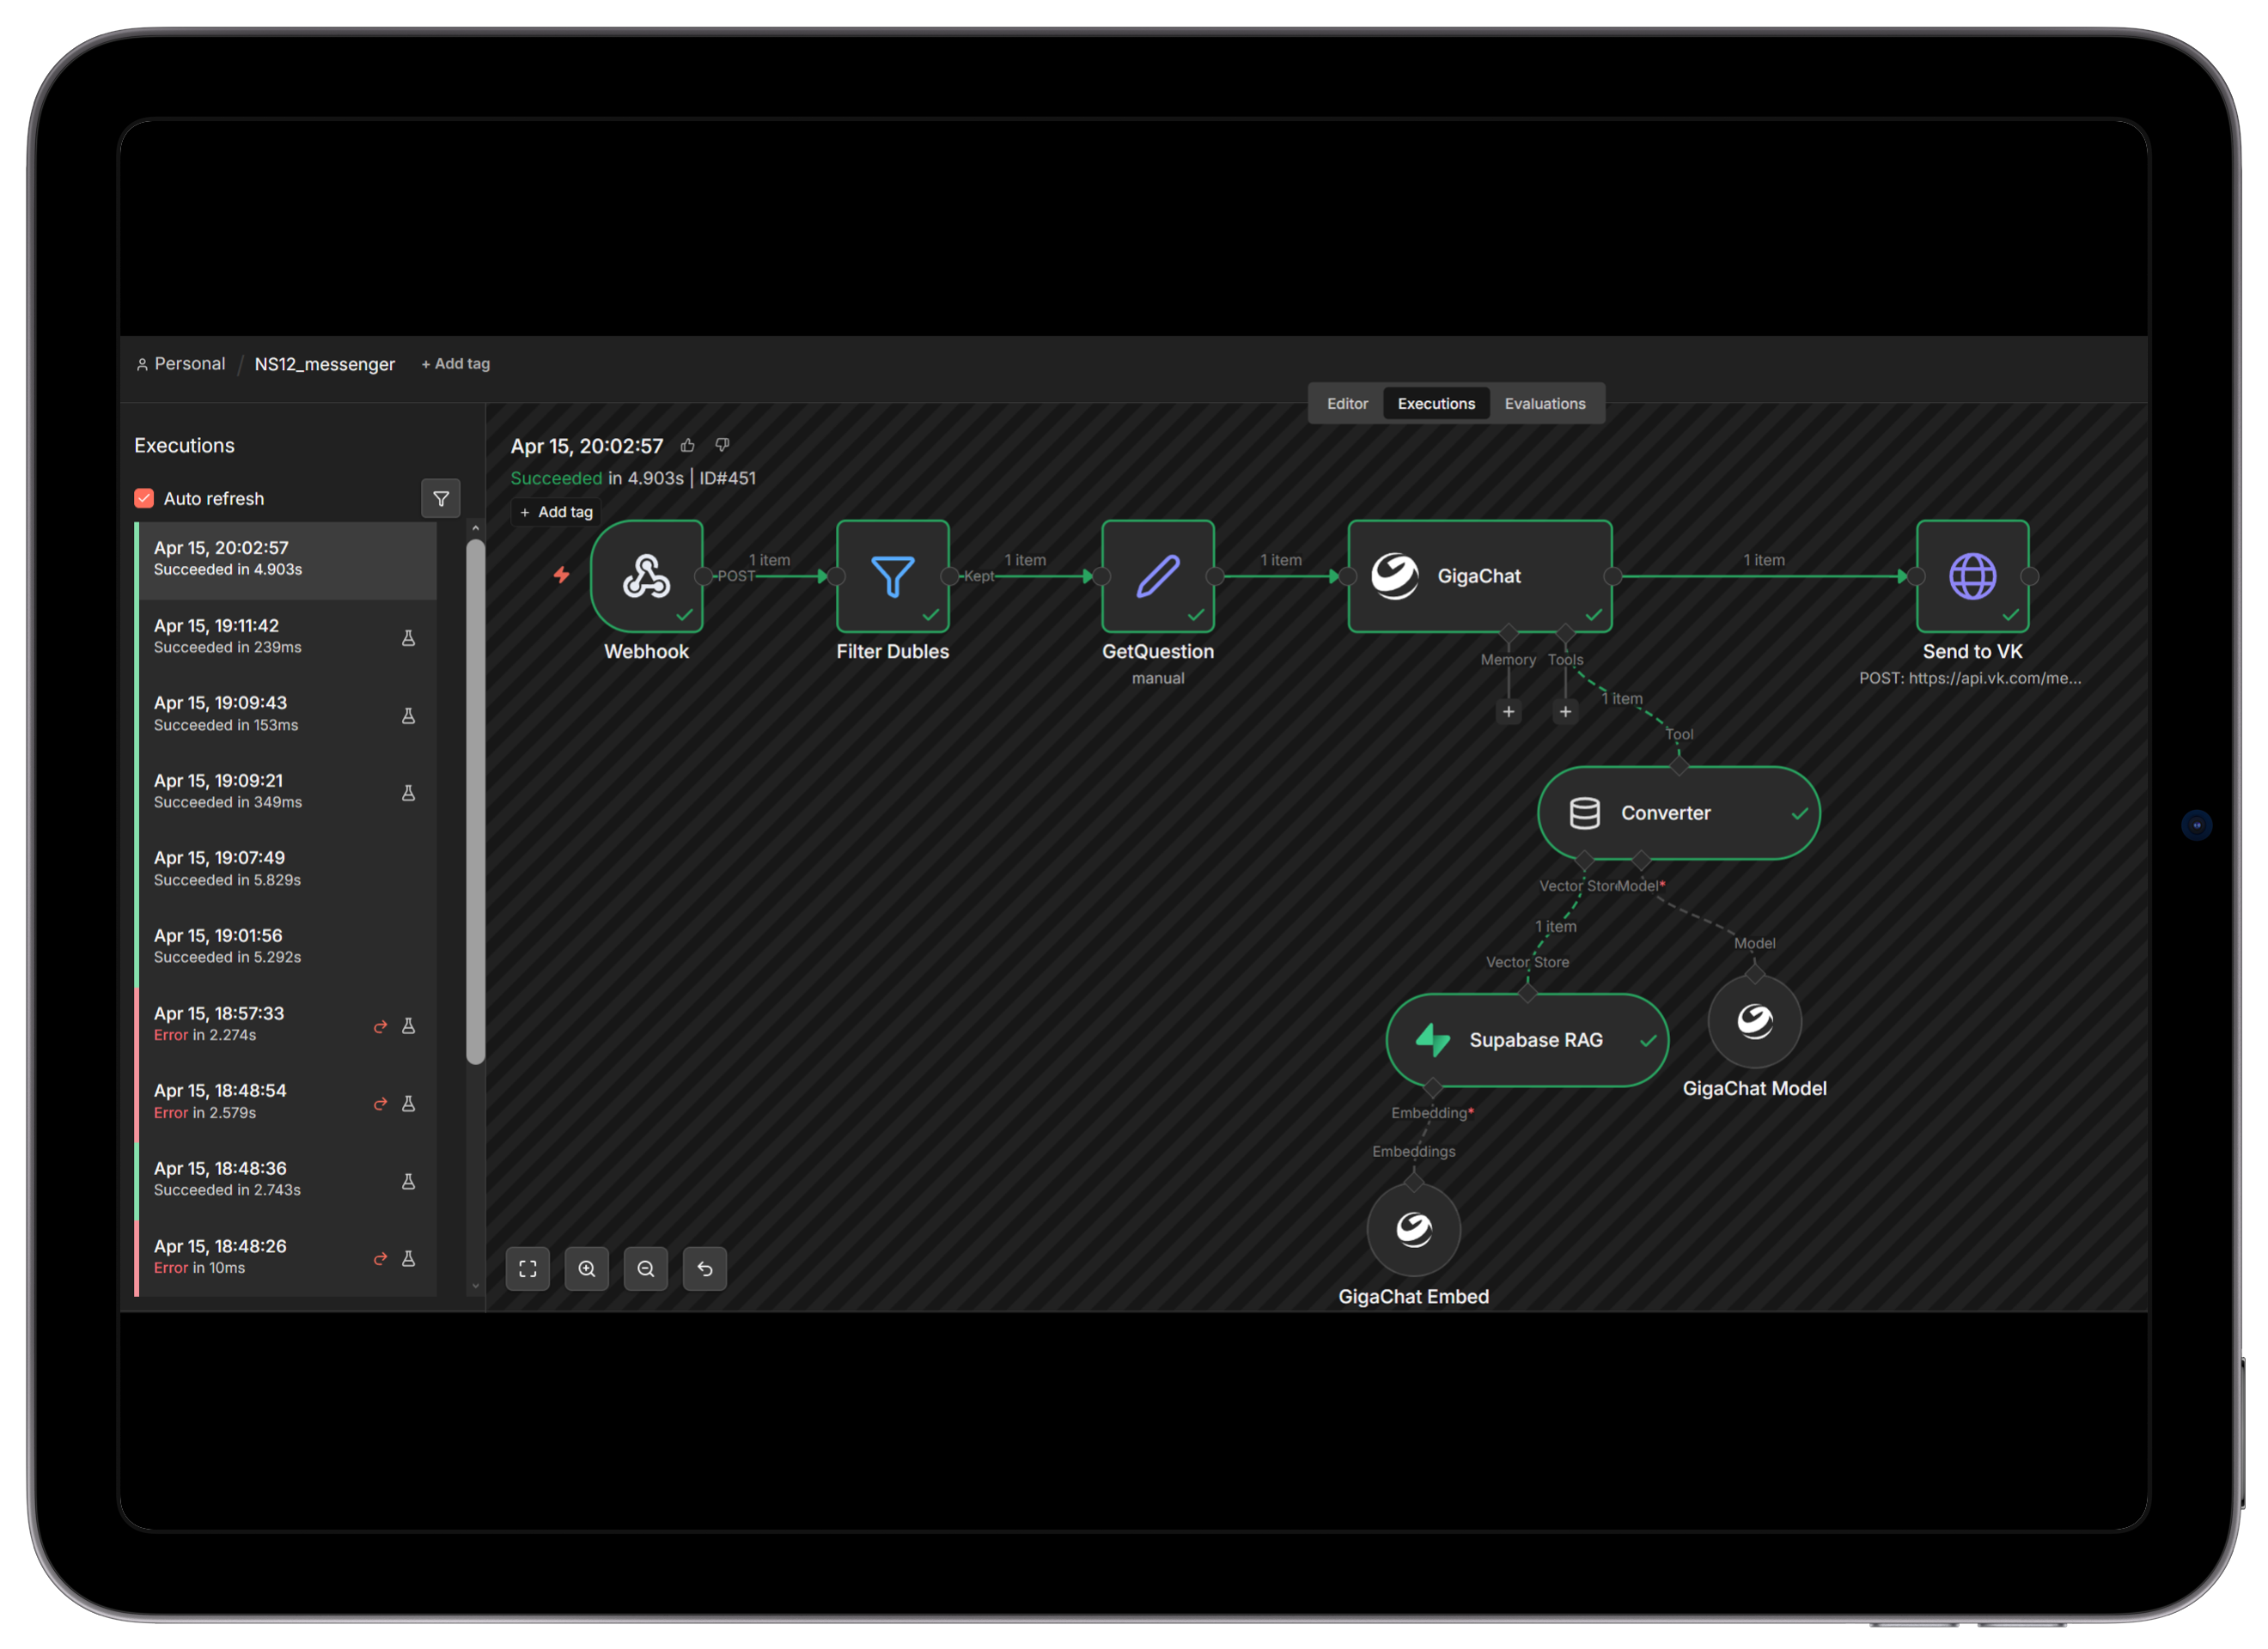
Task: Select the Executions tab
Action: (1436, 403)
